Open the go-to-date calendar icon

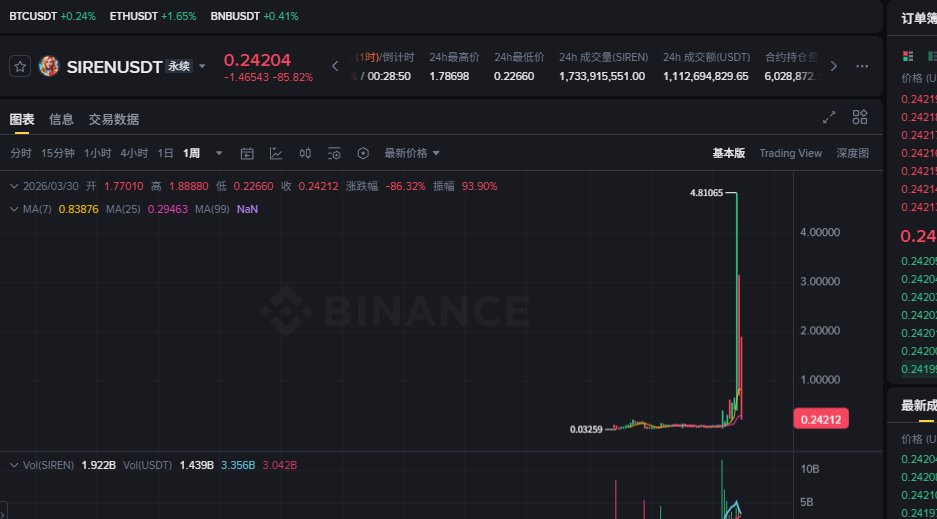coord(247,153)
